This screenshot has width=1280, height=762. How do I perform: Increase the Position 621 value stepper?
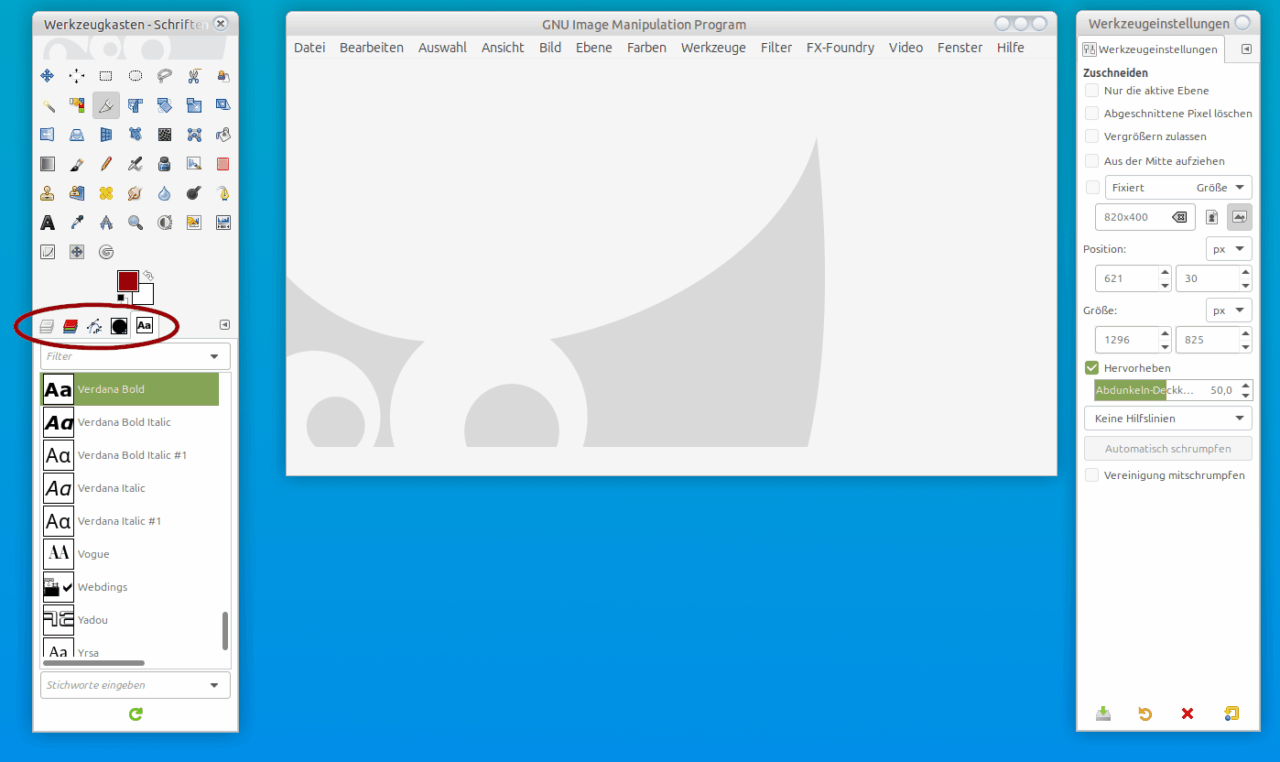(x=1164, y=271)
